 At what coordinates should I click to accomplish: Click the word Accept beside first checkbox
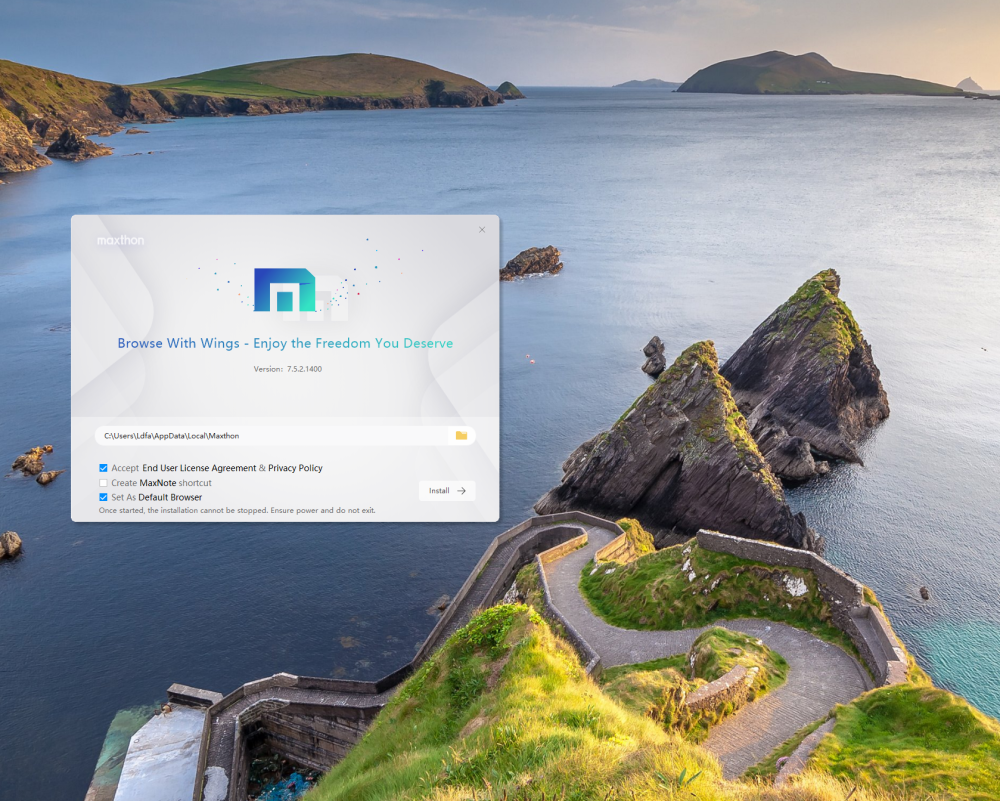coord(125,468)
